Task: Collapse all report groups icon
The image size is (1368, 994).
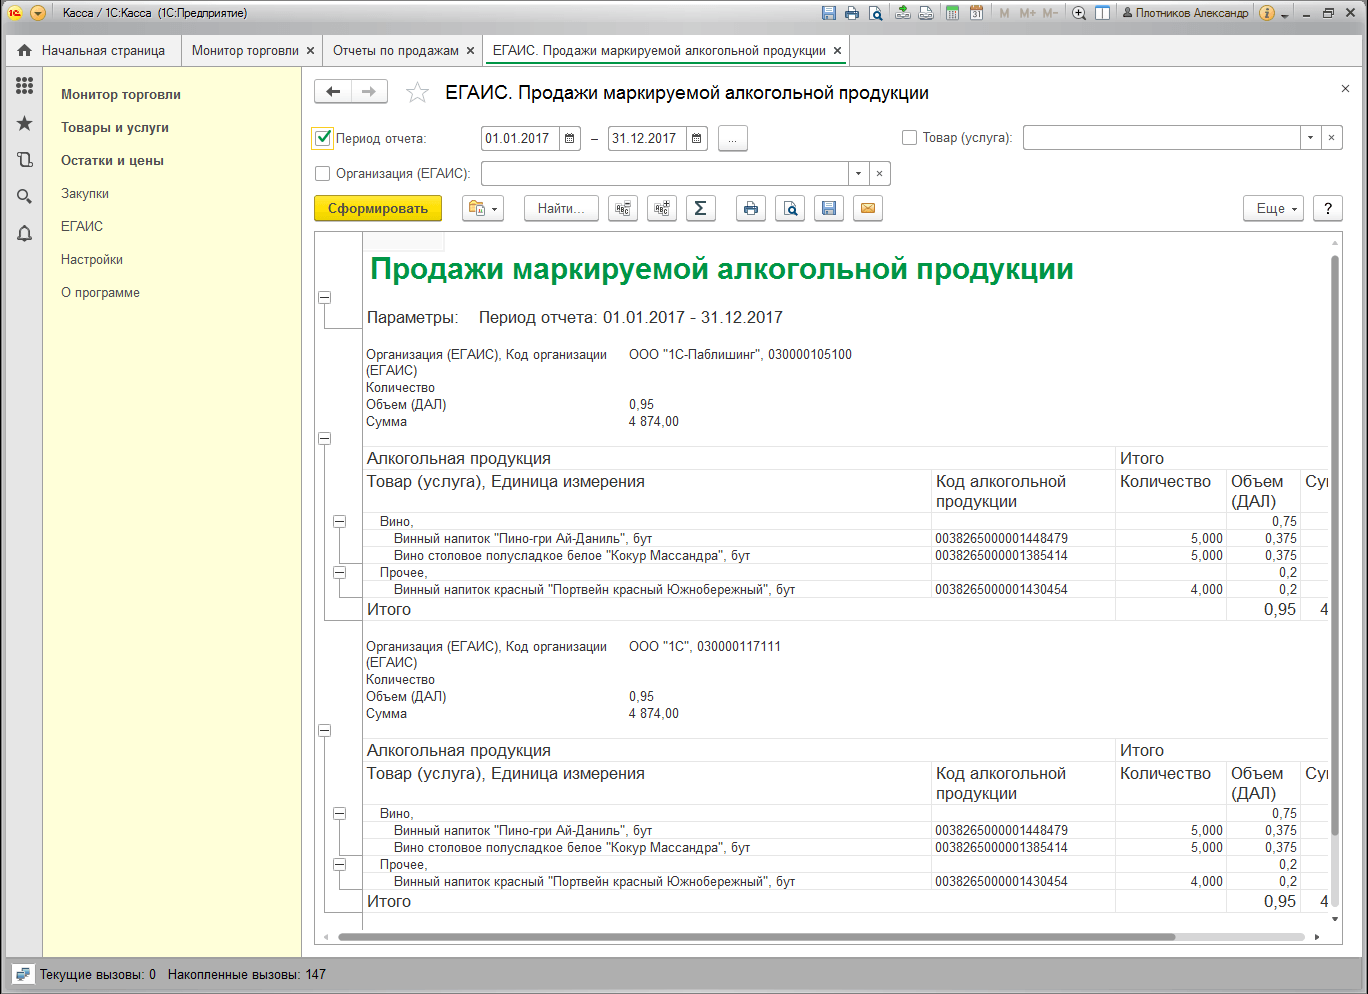Action: point(623,208)
